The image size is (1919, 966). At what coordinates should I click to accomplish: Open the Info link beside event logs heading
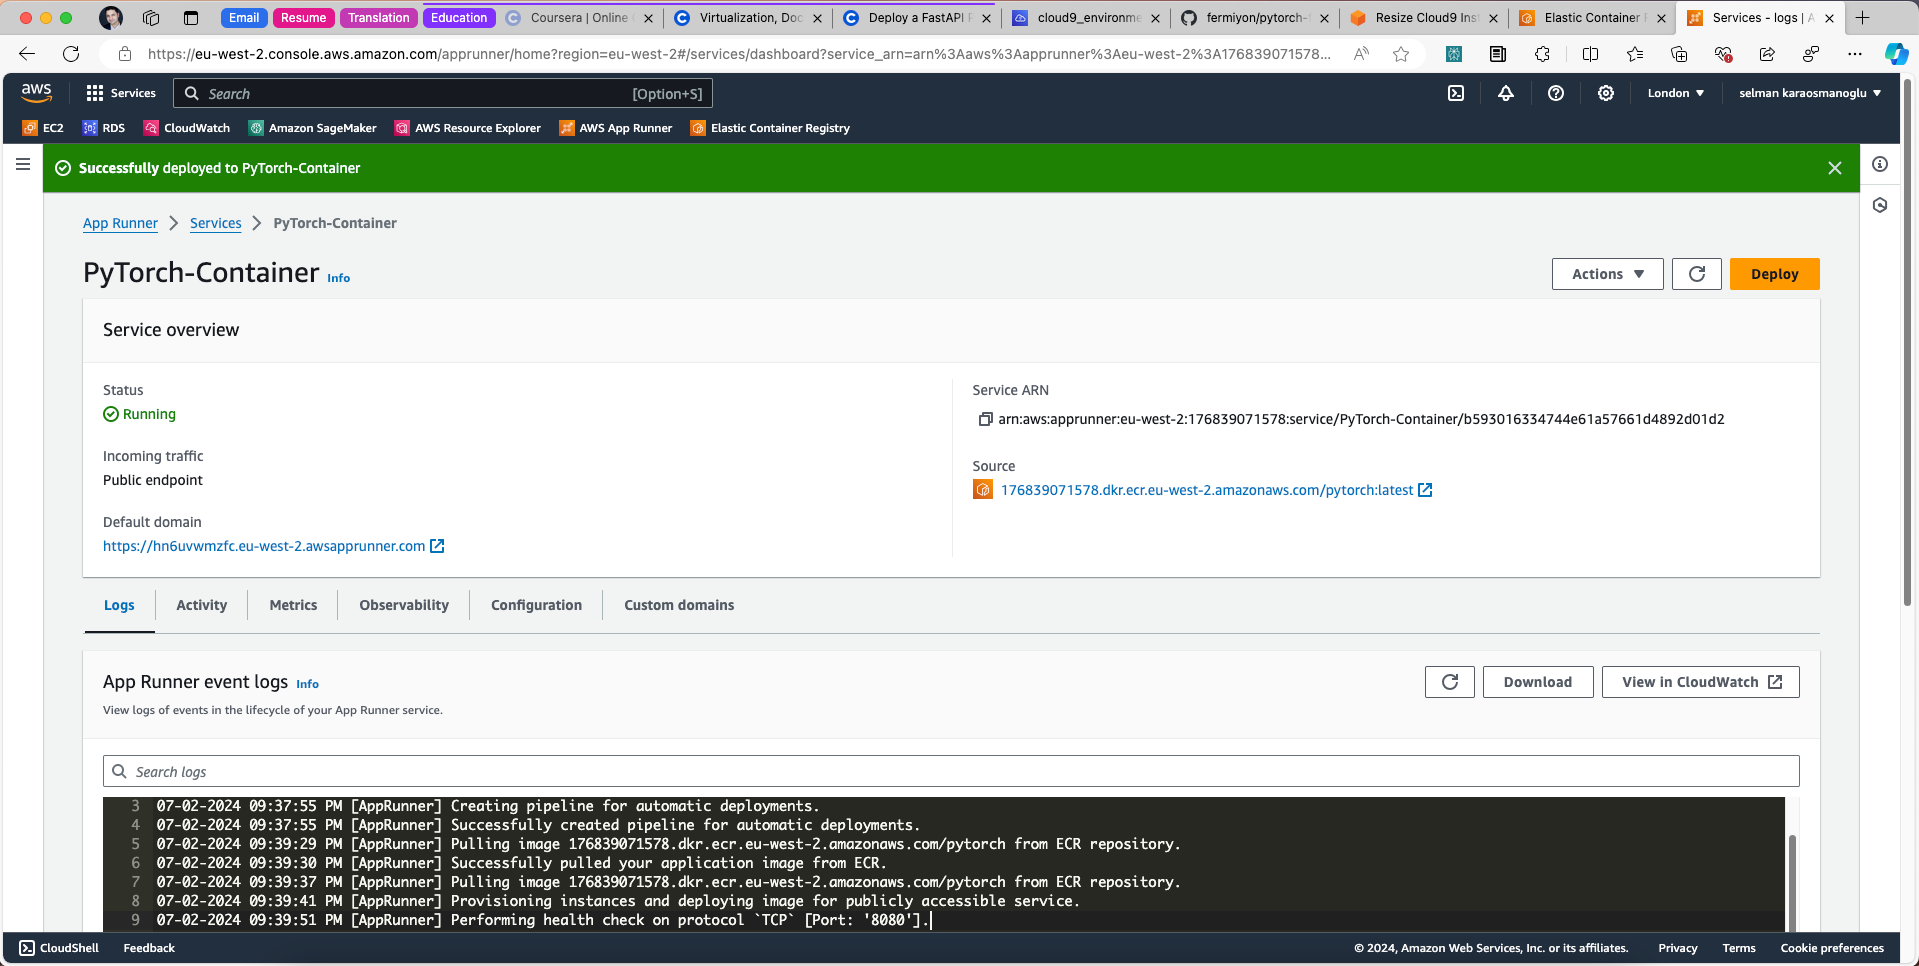[x=307, y=684]
